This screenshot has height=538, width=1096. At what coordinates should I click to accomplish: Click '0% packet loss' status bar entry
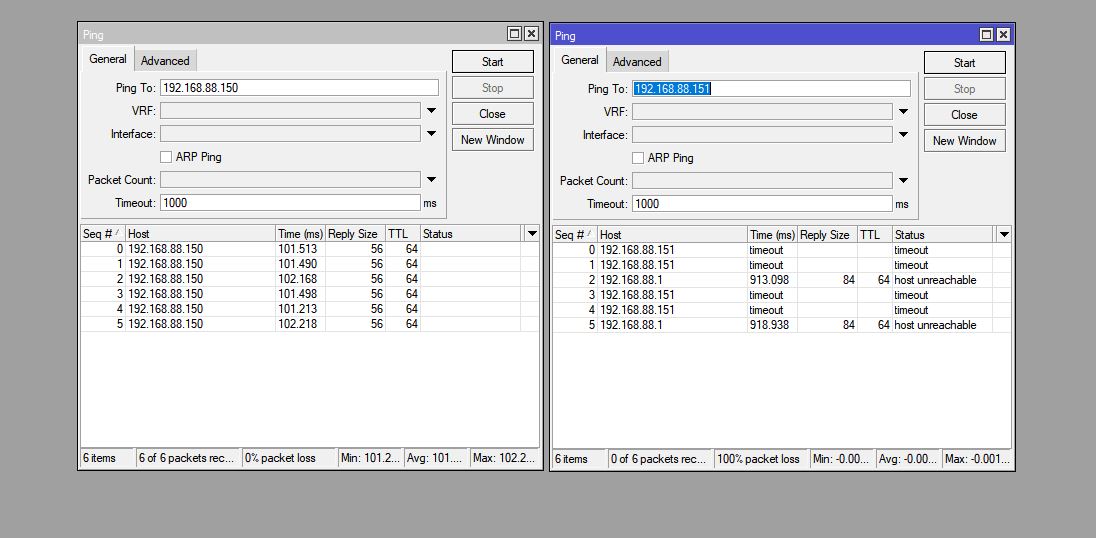(x=289, y=458)
